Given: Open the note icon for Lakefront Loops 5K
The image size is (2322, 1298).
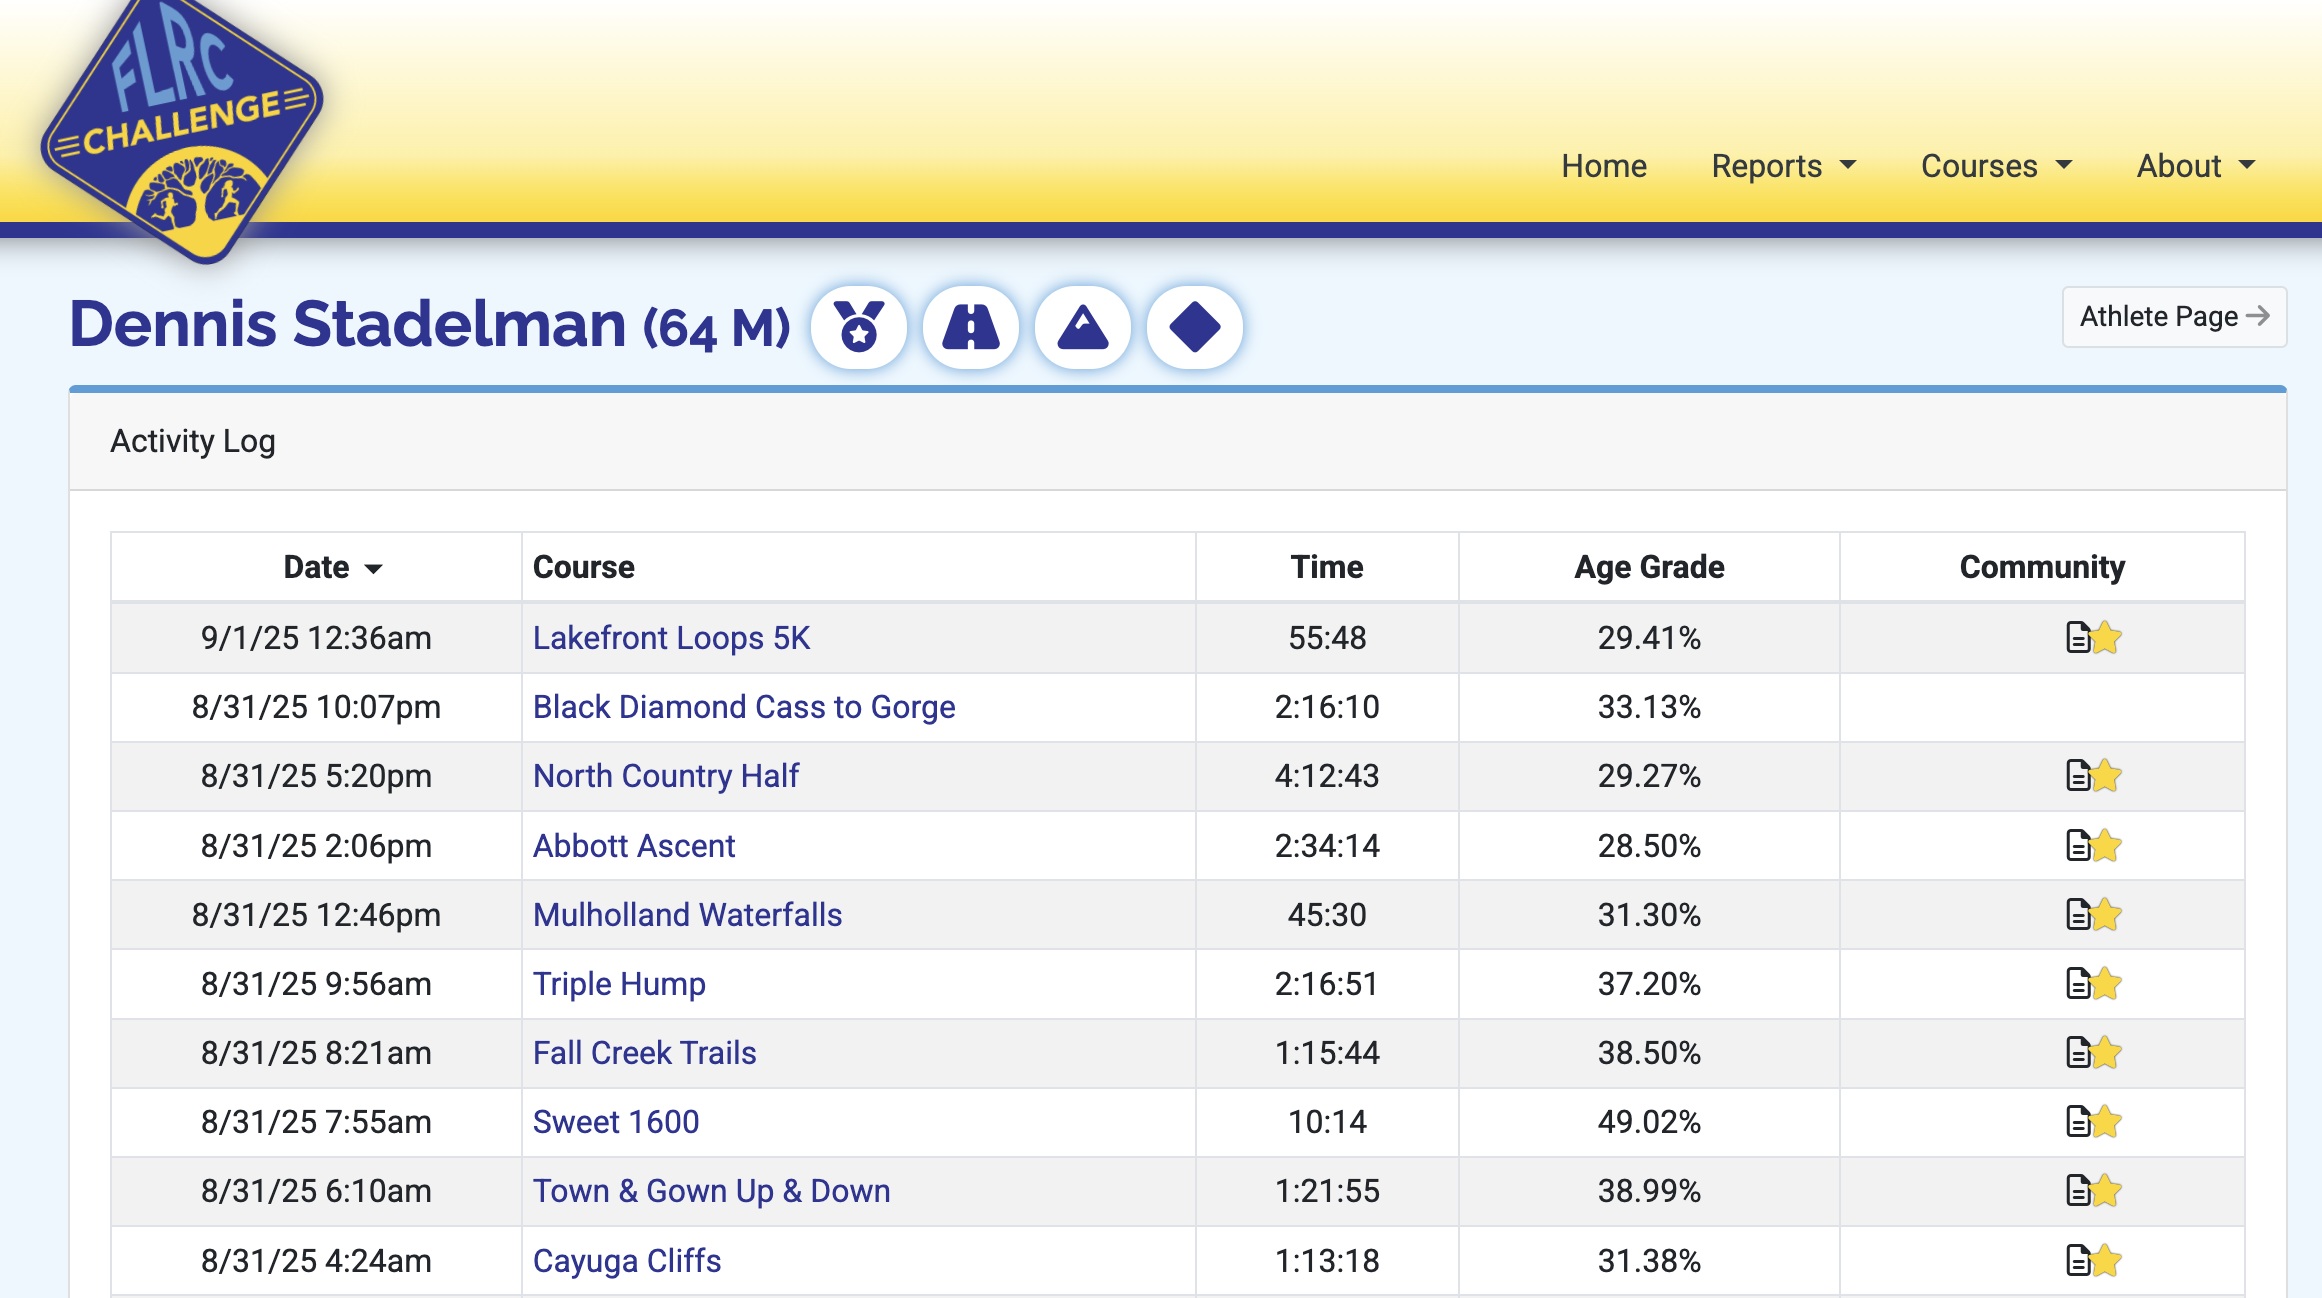Looking at the screenshot, I should (x=2077, y=638).
